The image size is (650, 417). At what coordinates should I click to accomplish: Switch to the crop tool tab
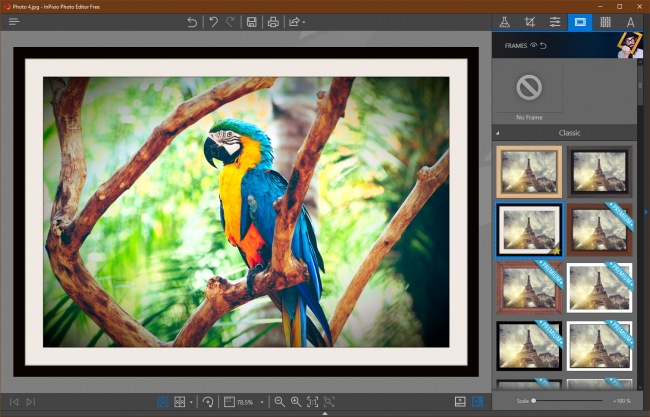pos(530,22)
